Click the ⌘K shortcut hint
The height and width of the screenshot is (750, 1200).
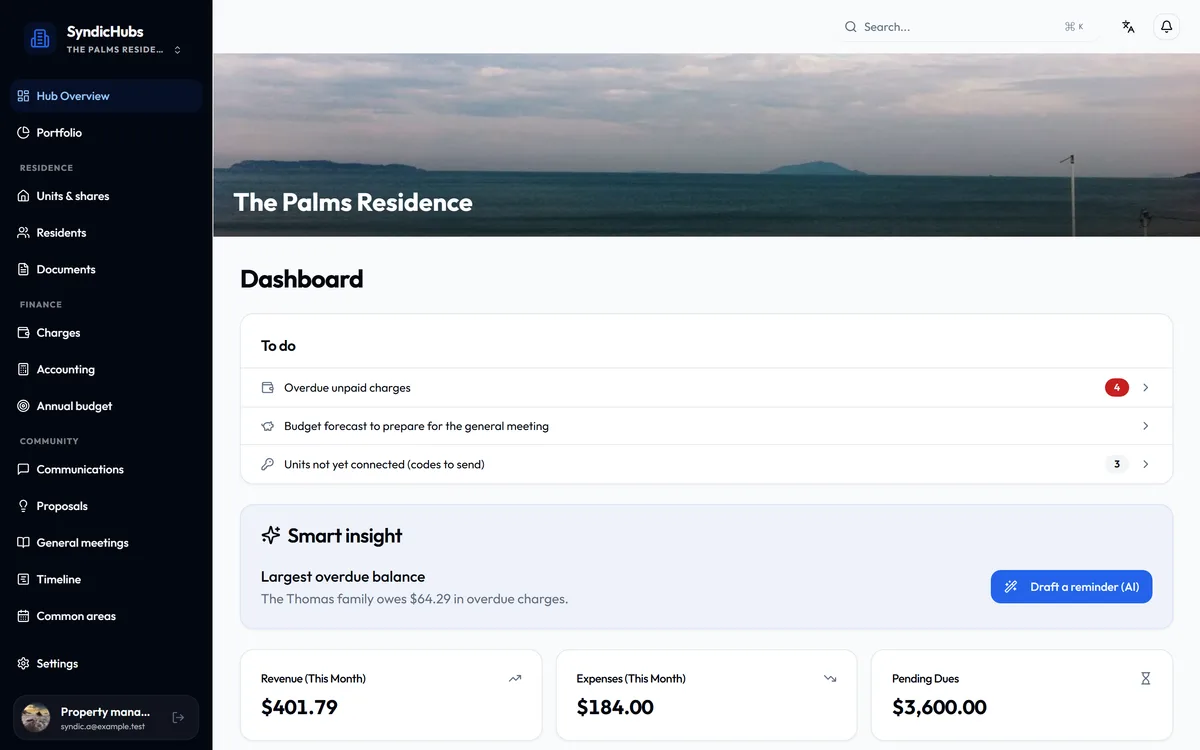click(x=1074, y=27)
